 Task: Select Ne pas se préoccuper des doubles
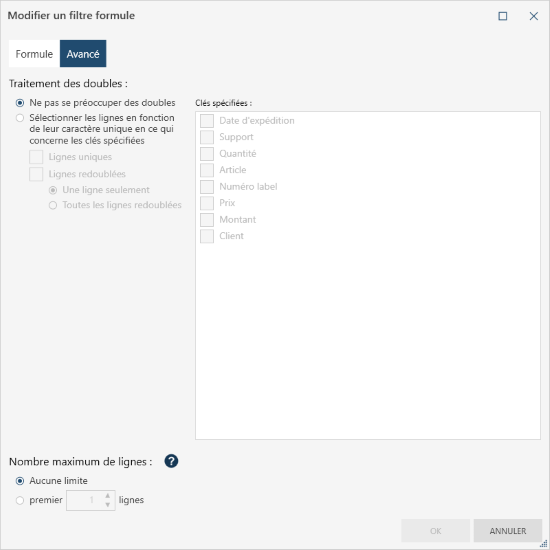pos(20,103)
